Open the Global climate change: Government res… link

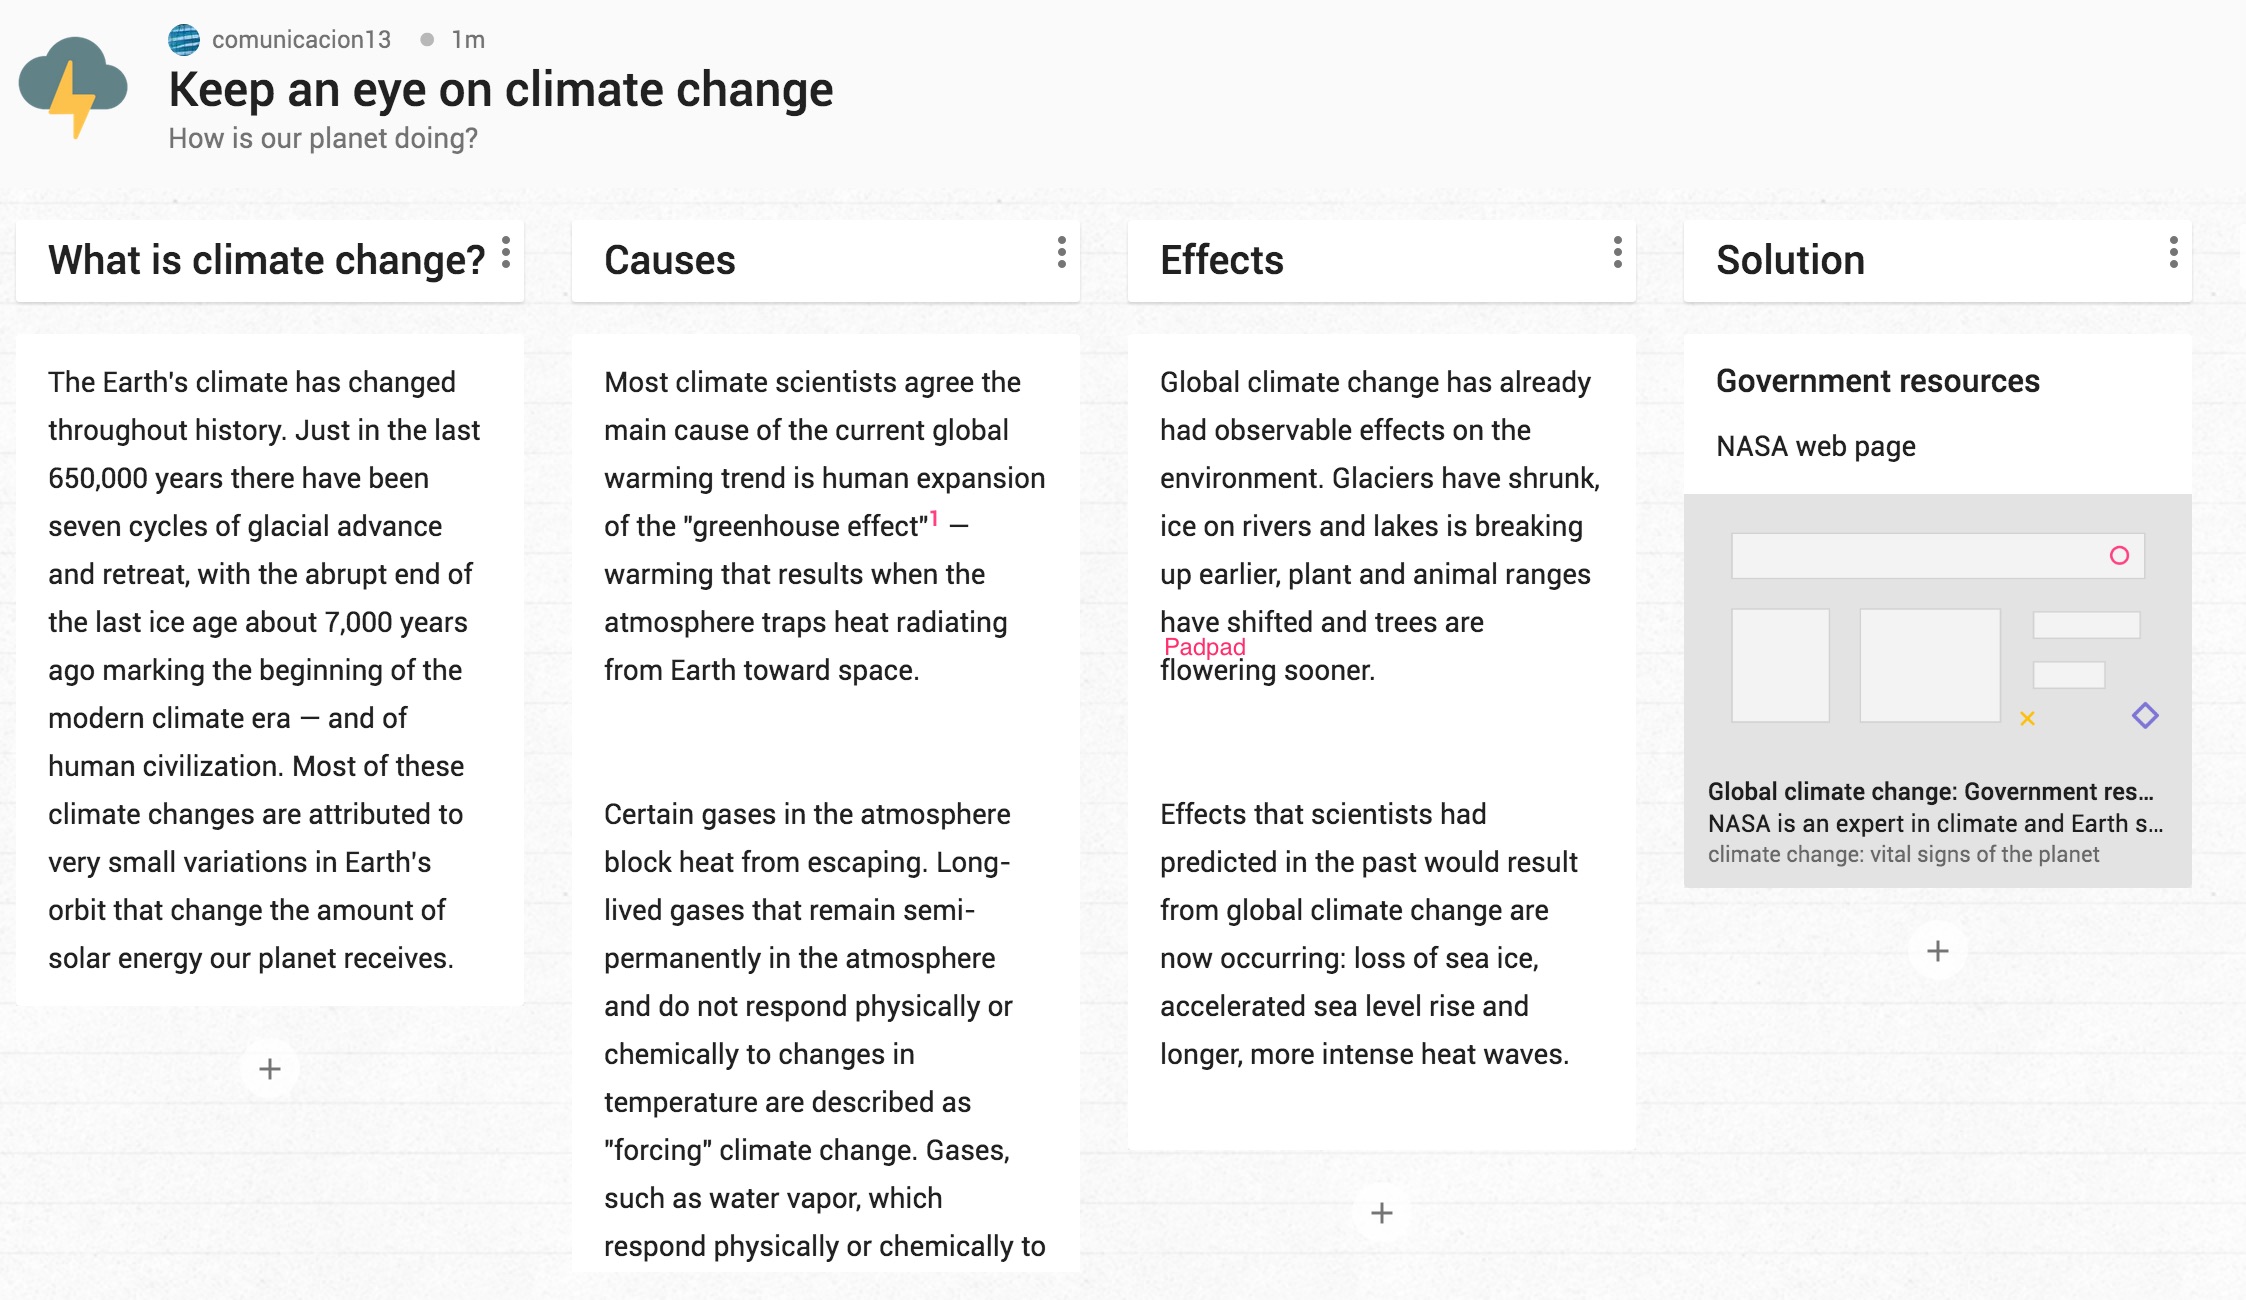tap(1930, 791)
